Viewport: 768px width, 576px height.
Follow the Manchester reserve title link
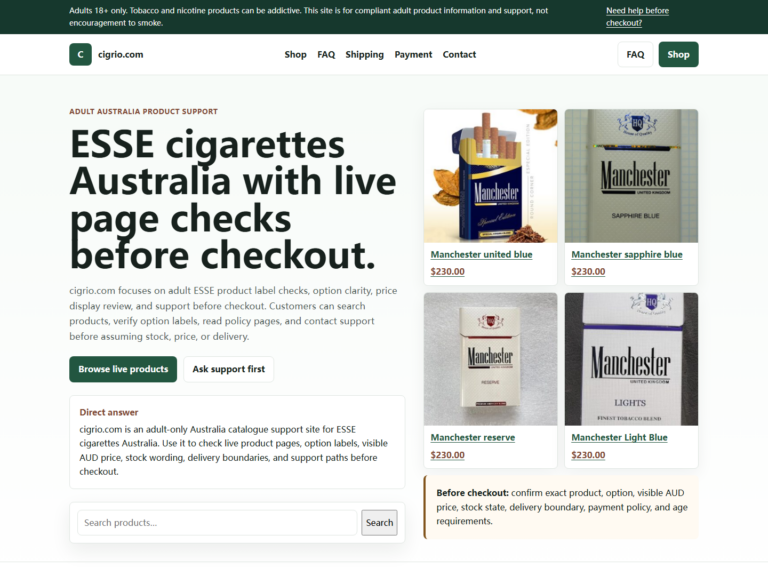point(473,437)
